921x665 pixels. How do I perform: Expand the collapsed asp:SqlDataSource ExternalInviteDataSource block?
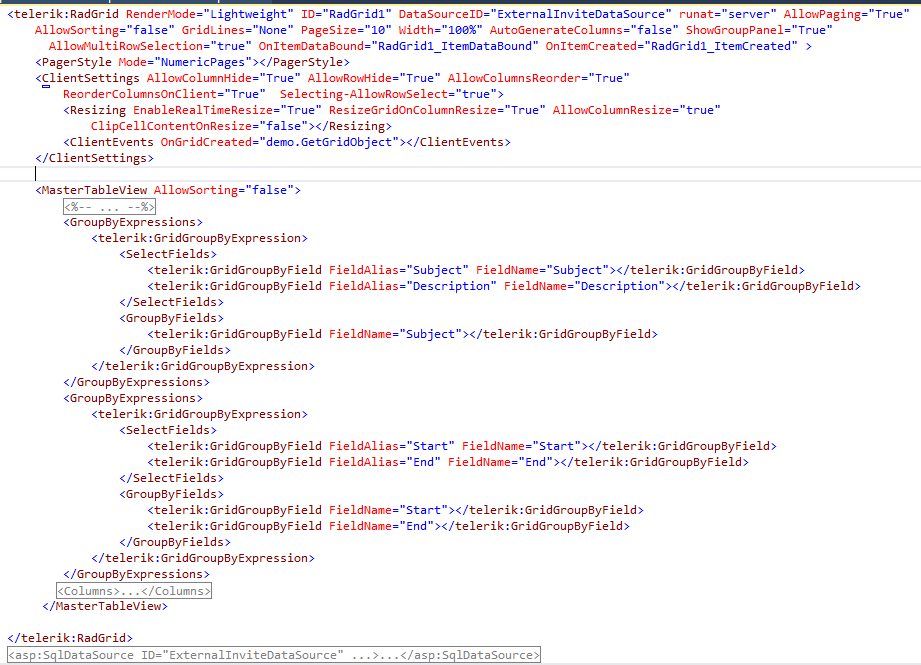pos(274,655)
